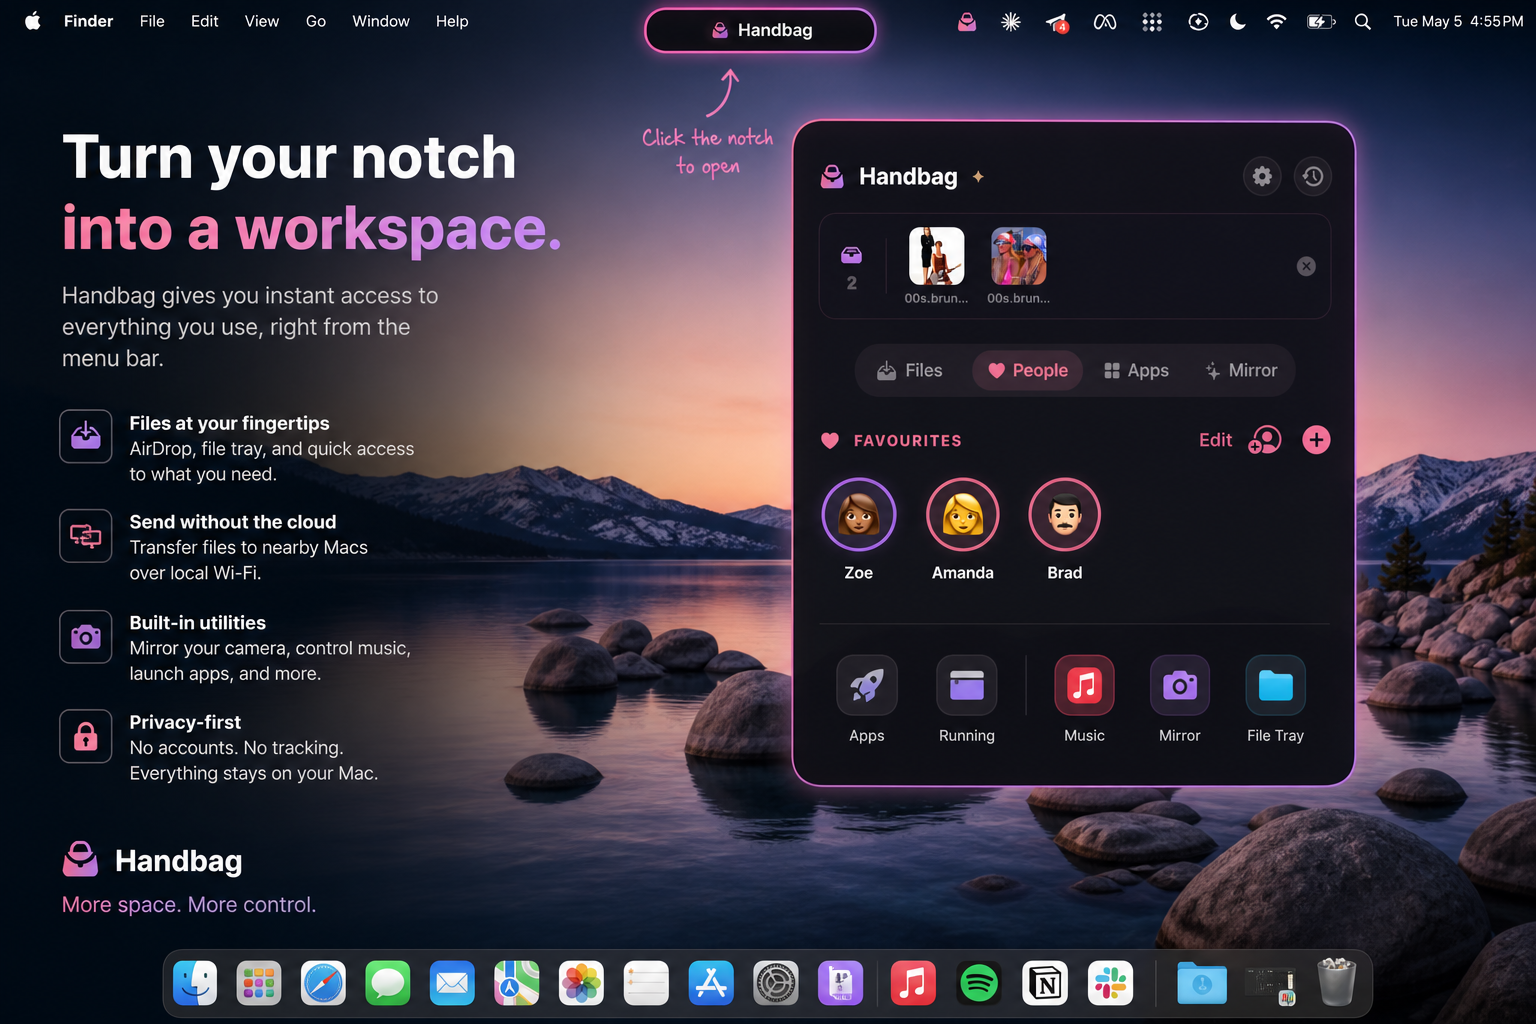Click "Files at your fingertips" text

[x=229, y=423]
